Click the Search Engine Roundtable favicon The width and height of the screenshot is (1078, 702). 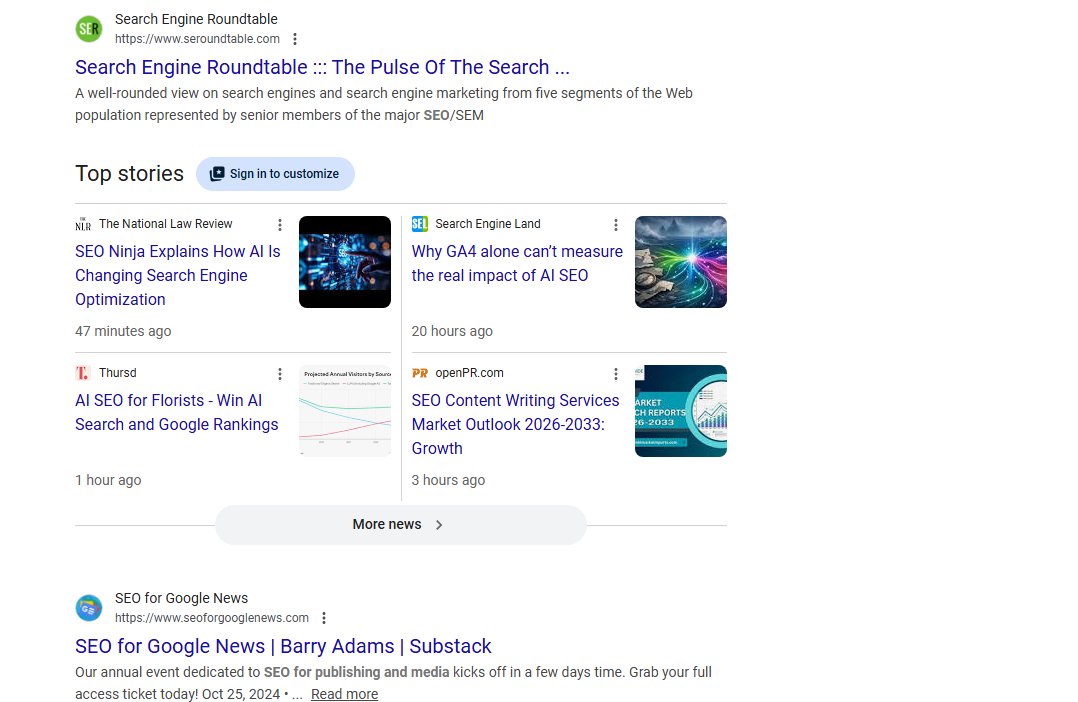coord(89,29)
